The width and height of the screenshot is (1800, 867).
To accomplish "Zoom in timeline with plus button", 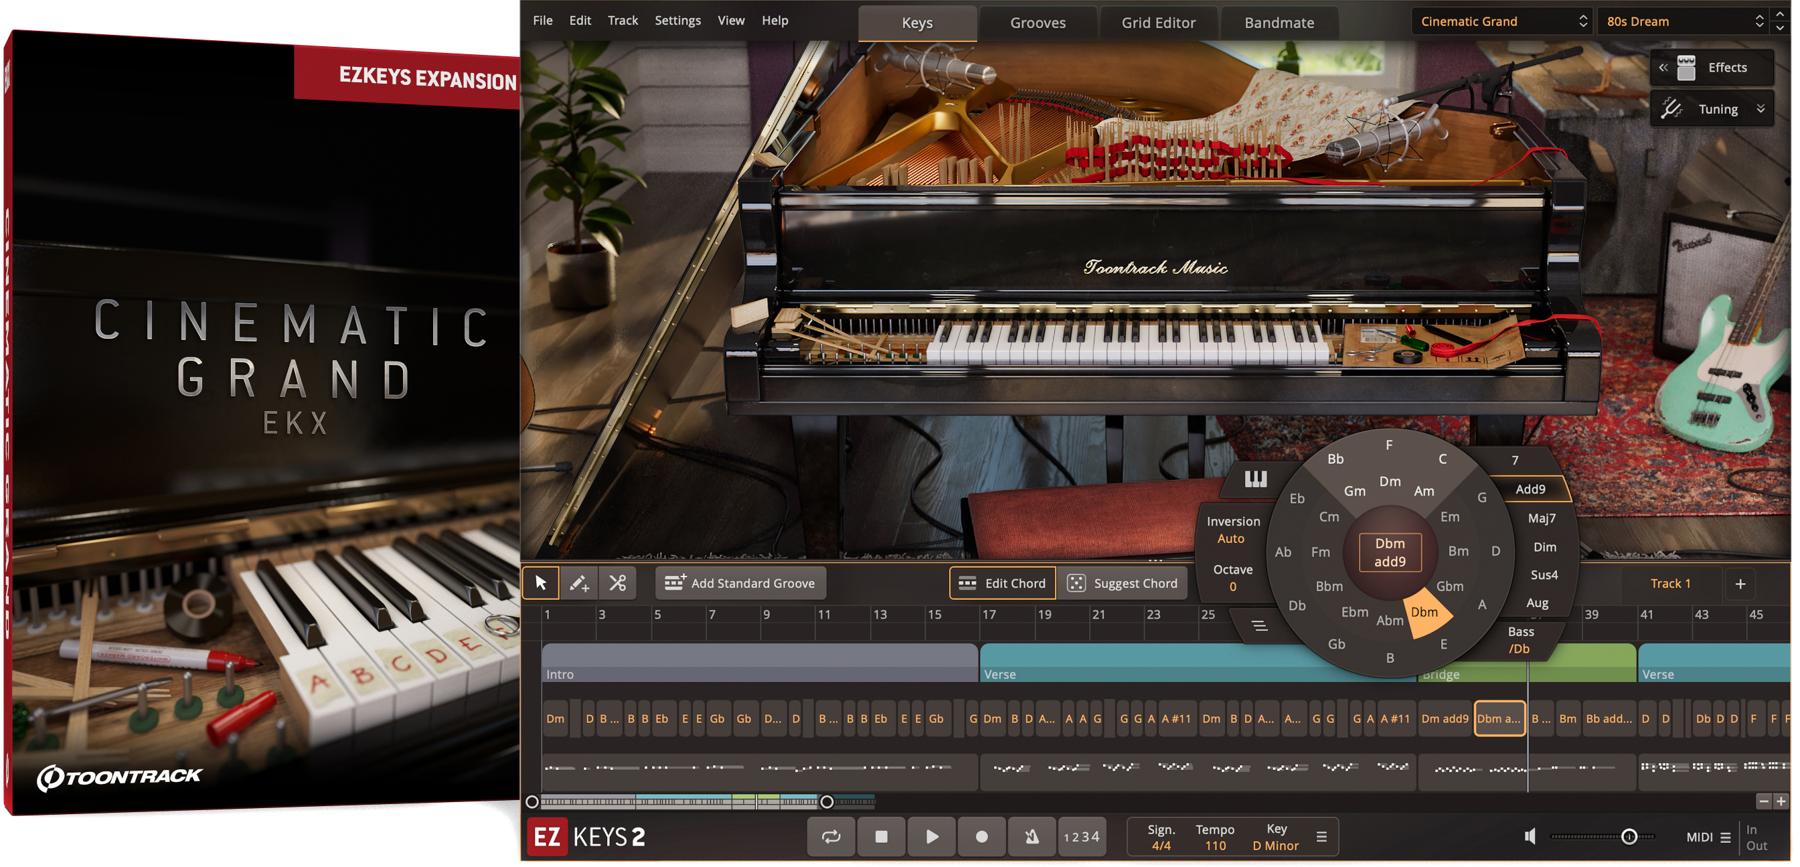I will 1781,801.
